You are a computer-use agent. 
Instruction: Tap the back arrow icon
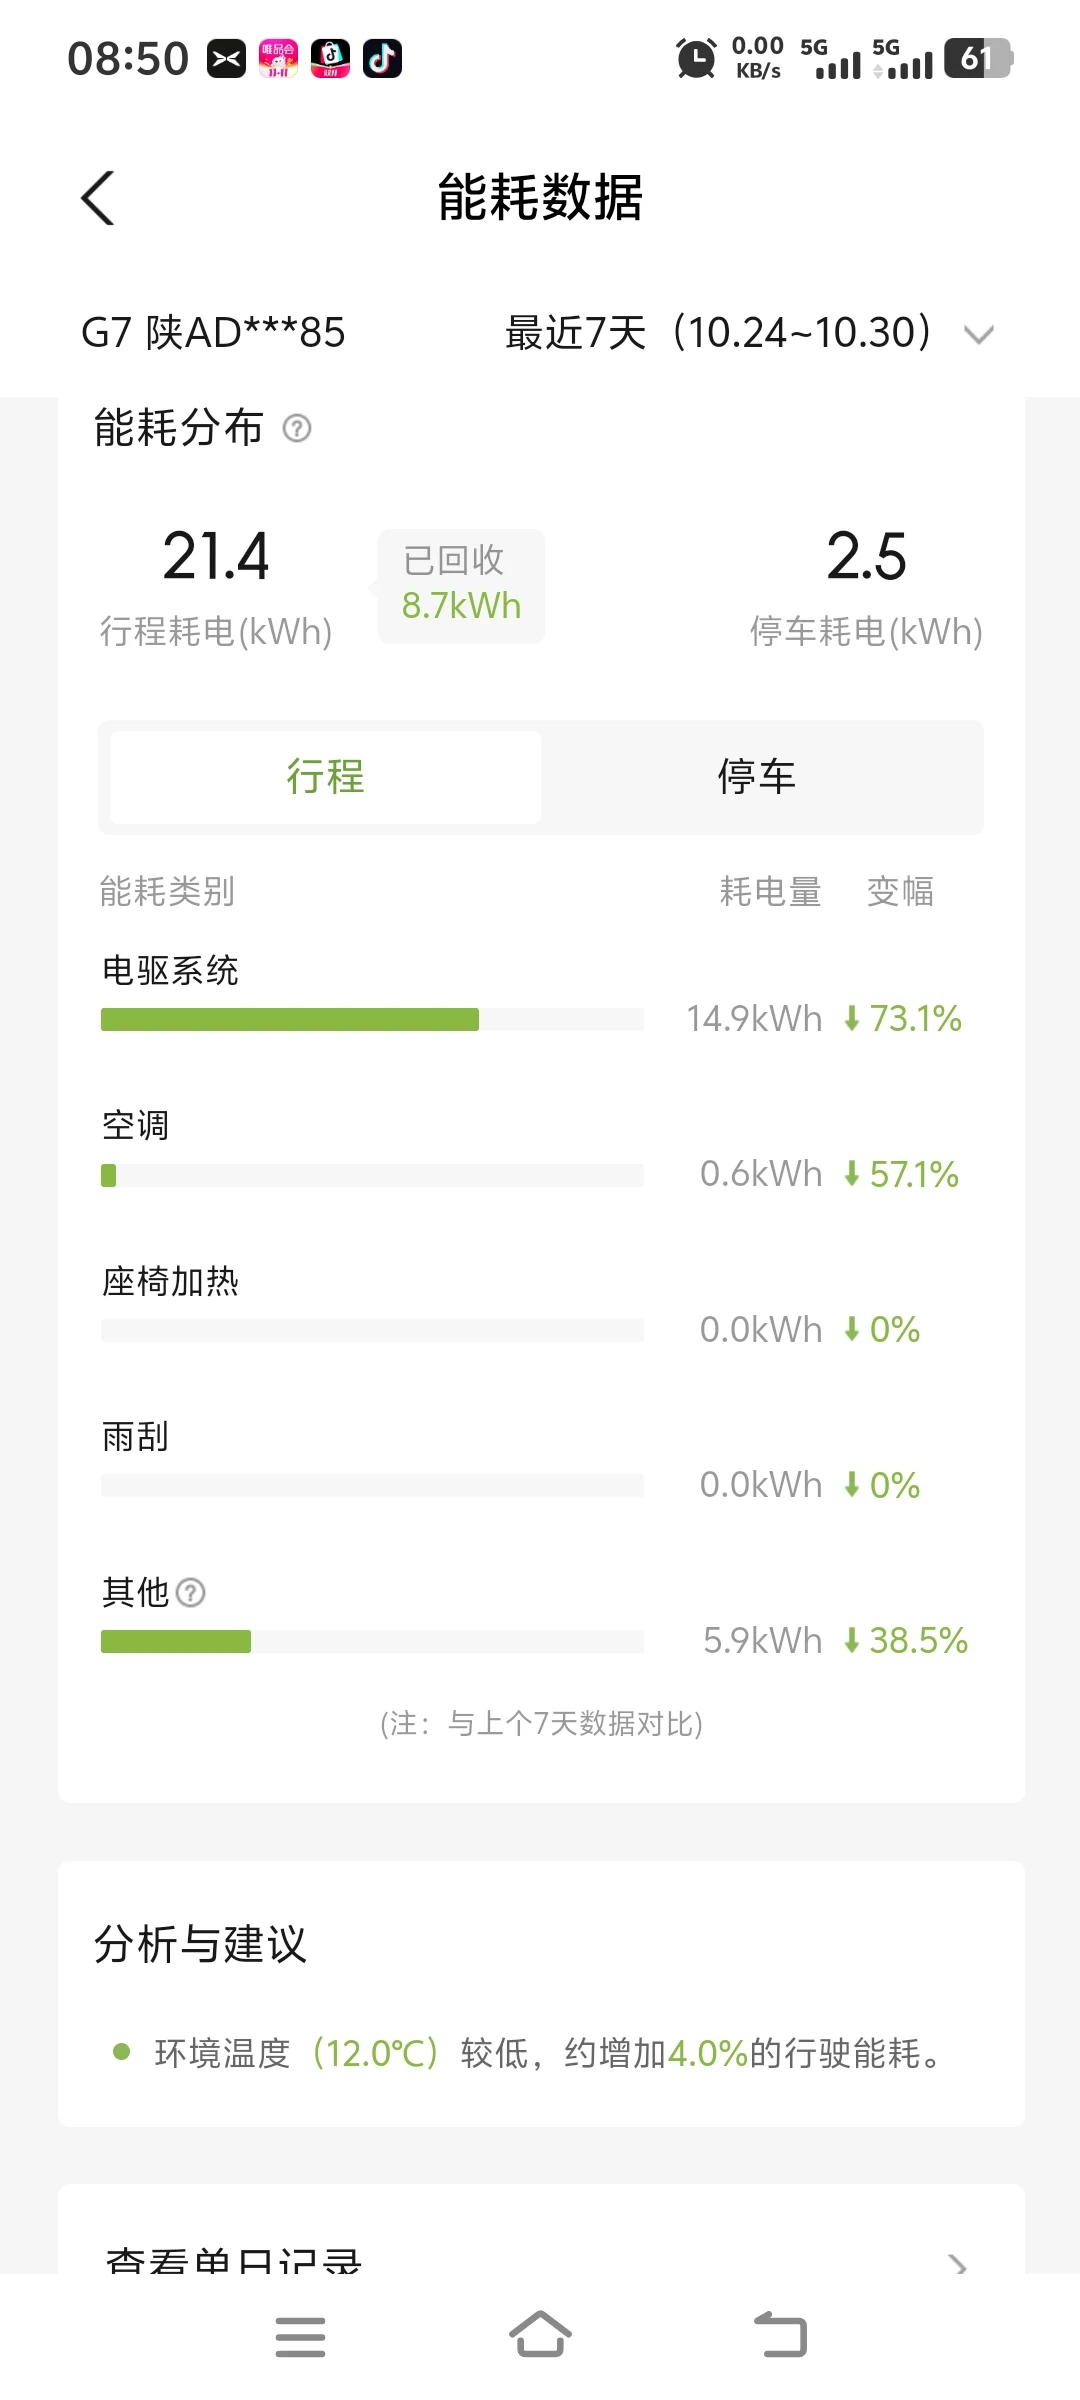coord(98,198)
